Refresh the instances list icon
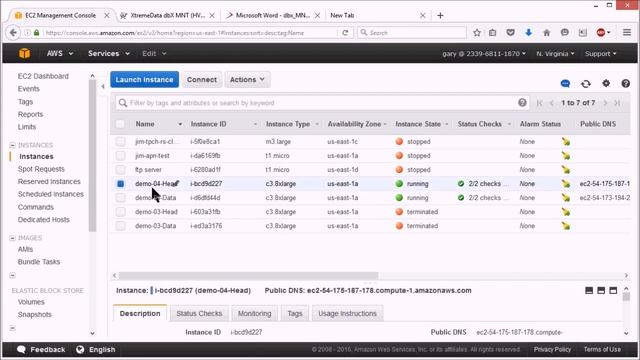Viewport: 640px width, 360px height. (x=586, y=84)
